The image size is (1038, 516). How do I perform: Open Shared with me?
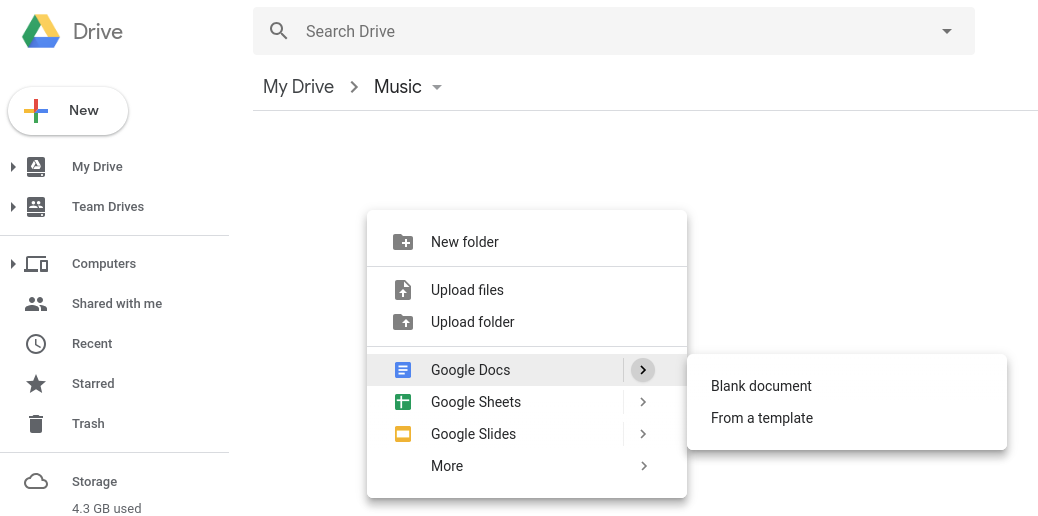tap(117, 303)
